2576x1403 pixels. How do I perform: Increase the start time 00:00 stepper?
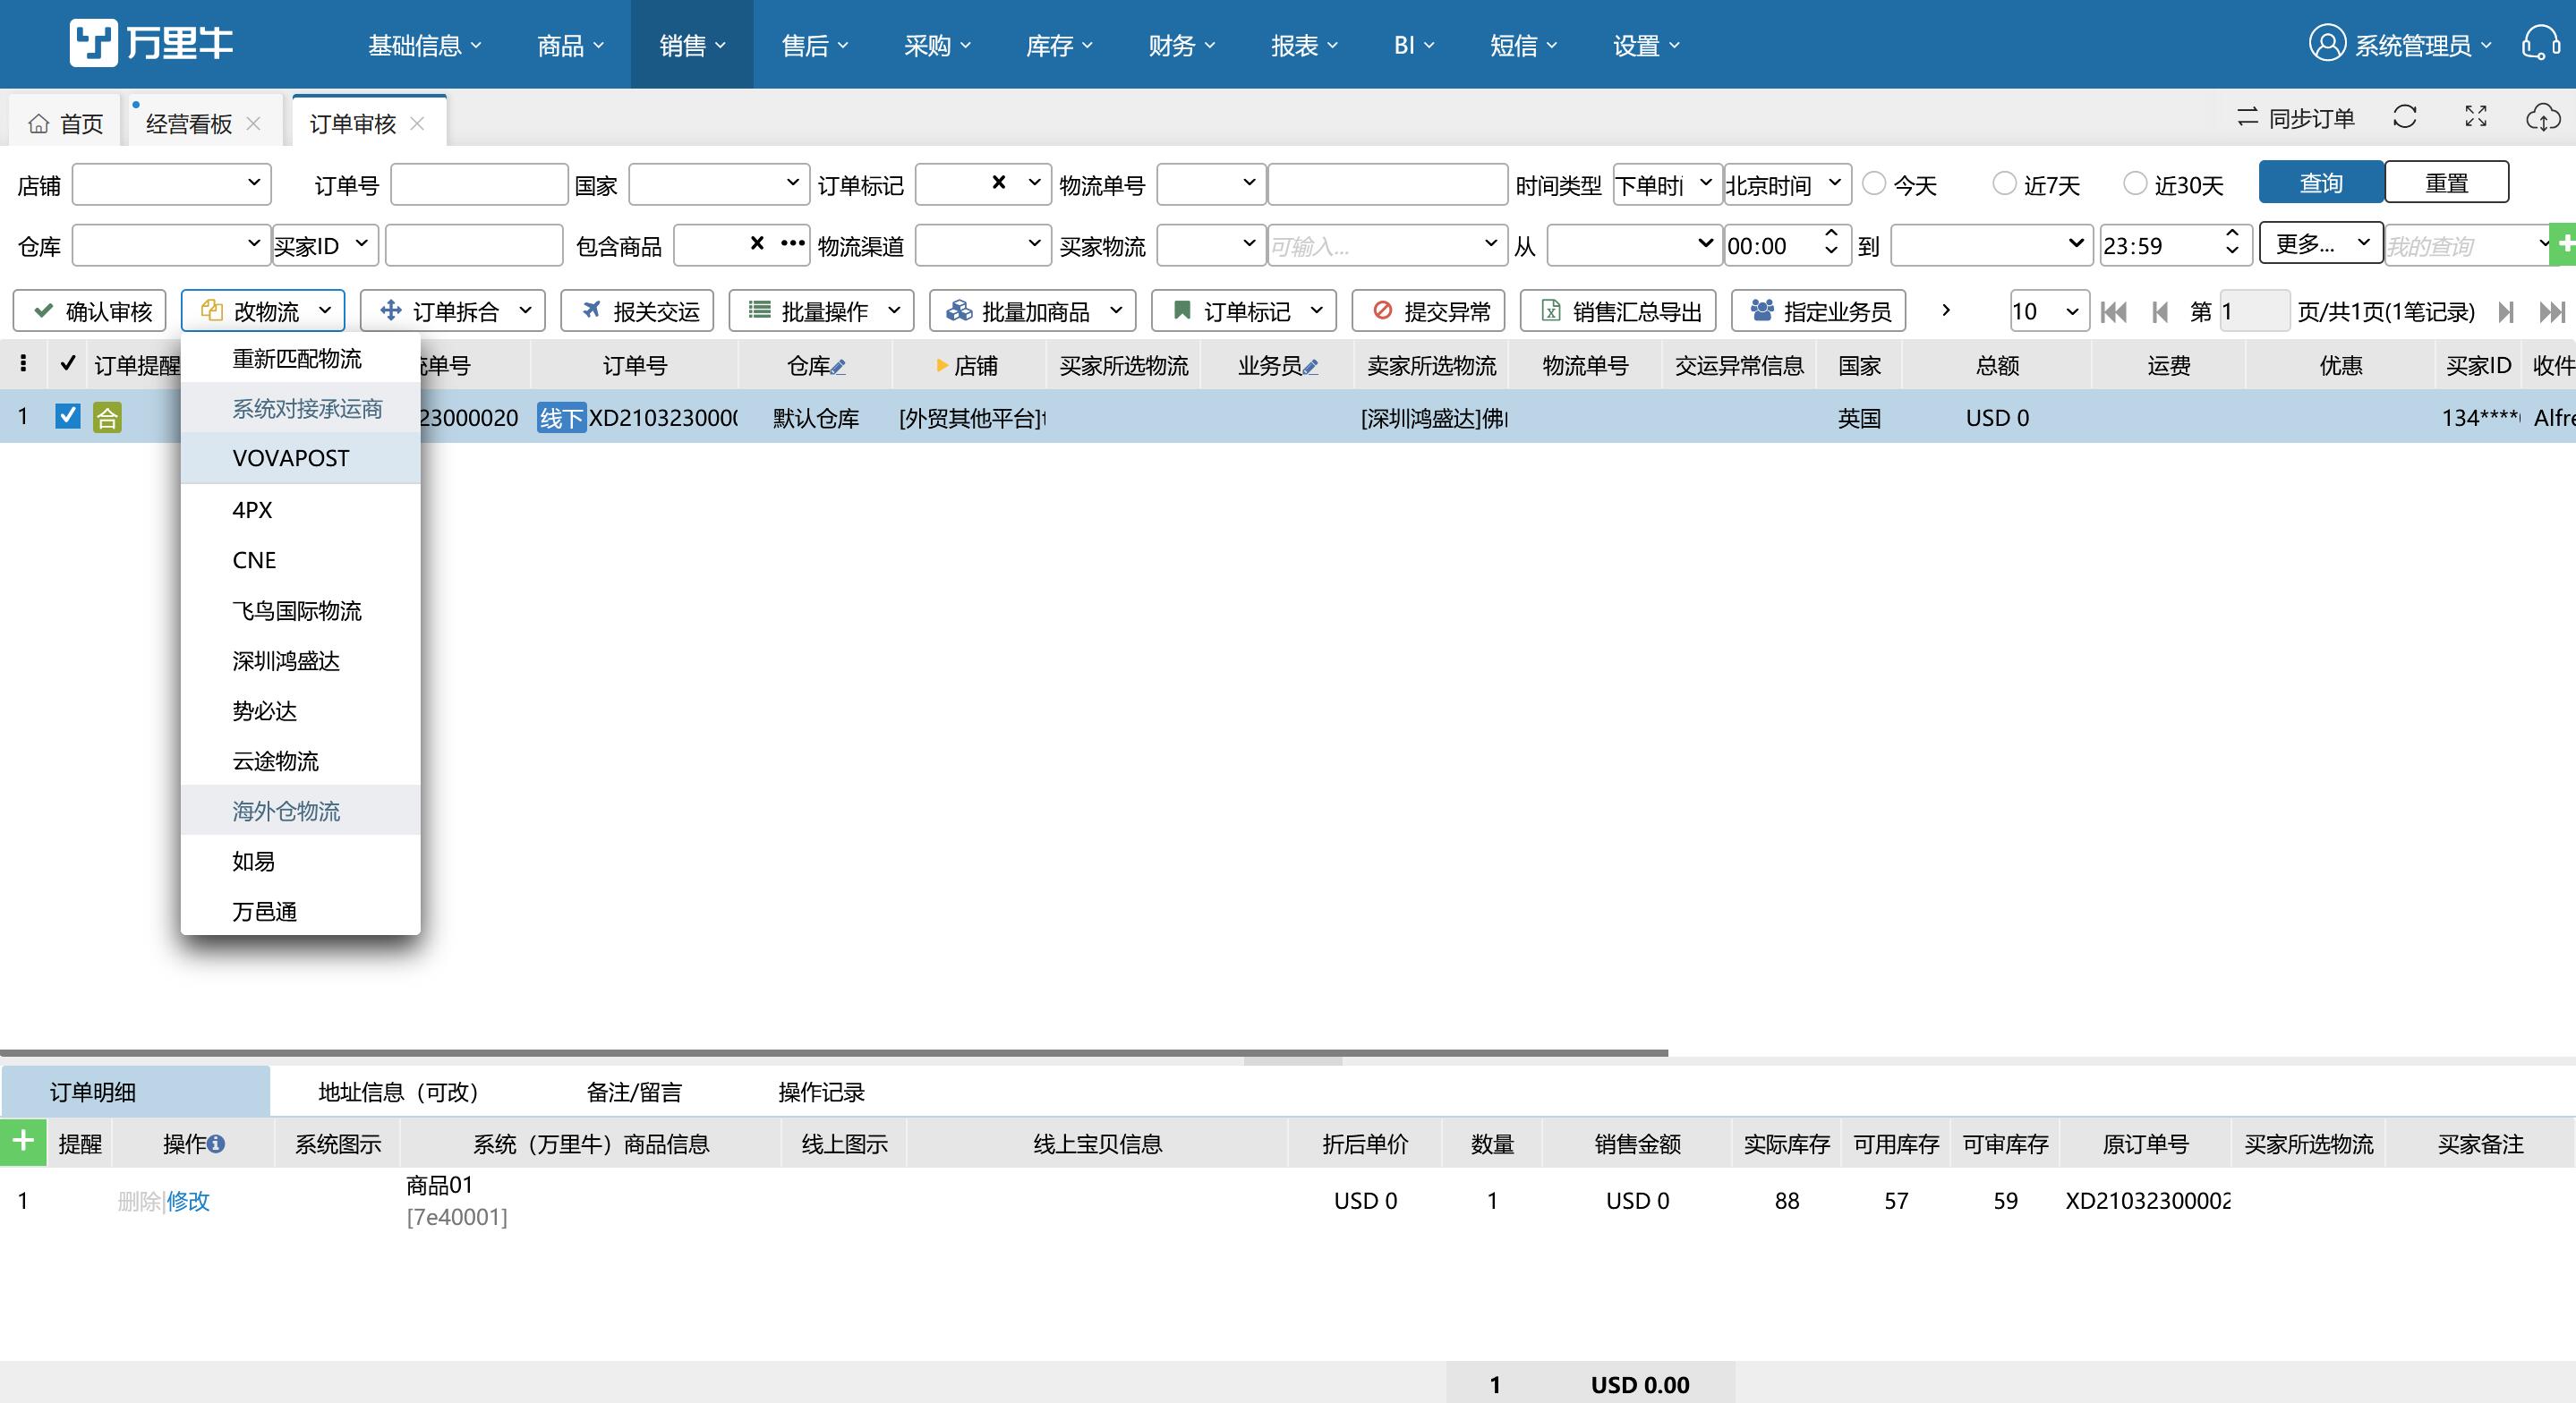click(x=1831, y=234)
